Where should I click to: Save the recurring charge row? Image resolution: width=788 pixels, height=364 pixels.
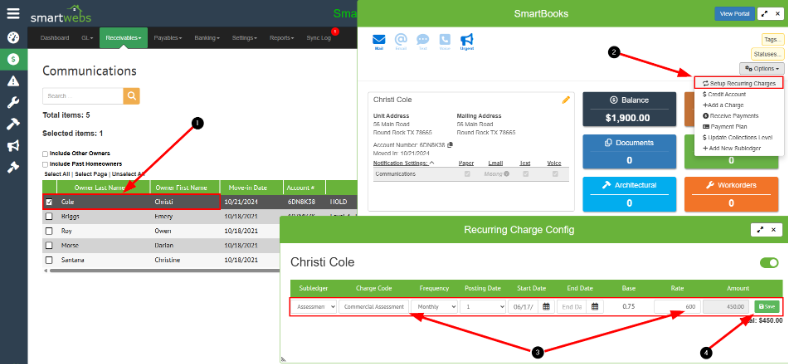coord(767,306)
